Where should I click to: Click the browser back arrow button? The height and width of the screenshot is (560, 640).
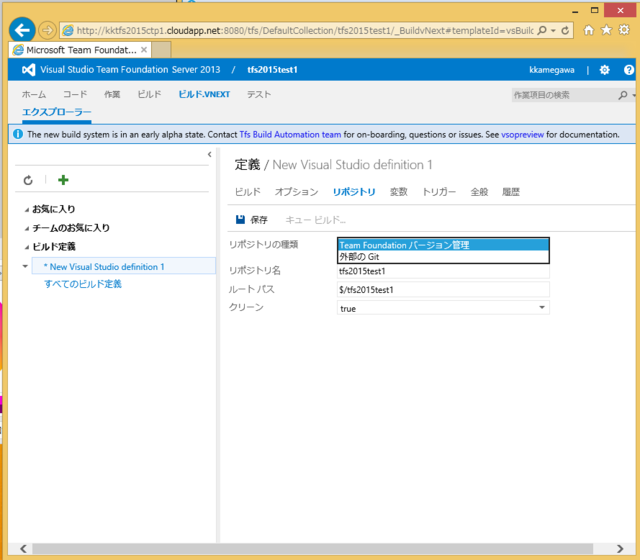tap(22, 30)
